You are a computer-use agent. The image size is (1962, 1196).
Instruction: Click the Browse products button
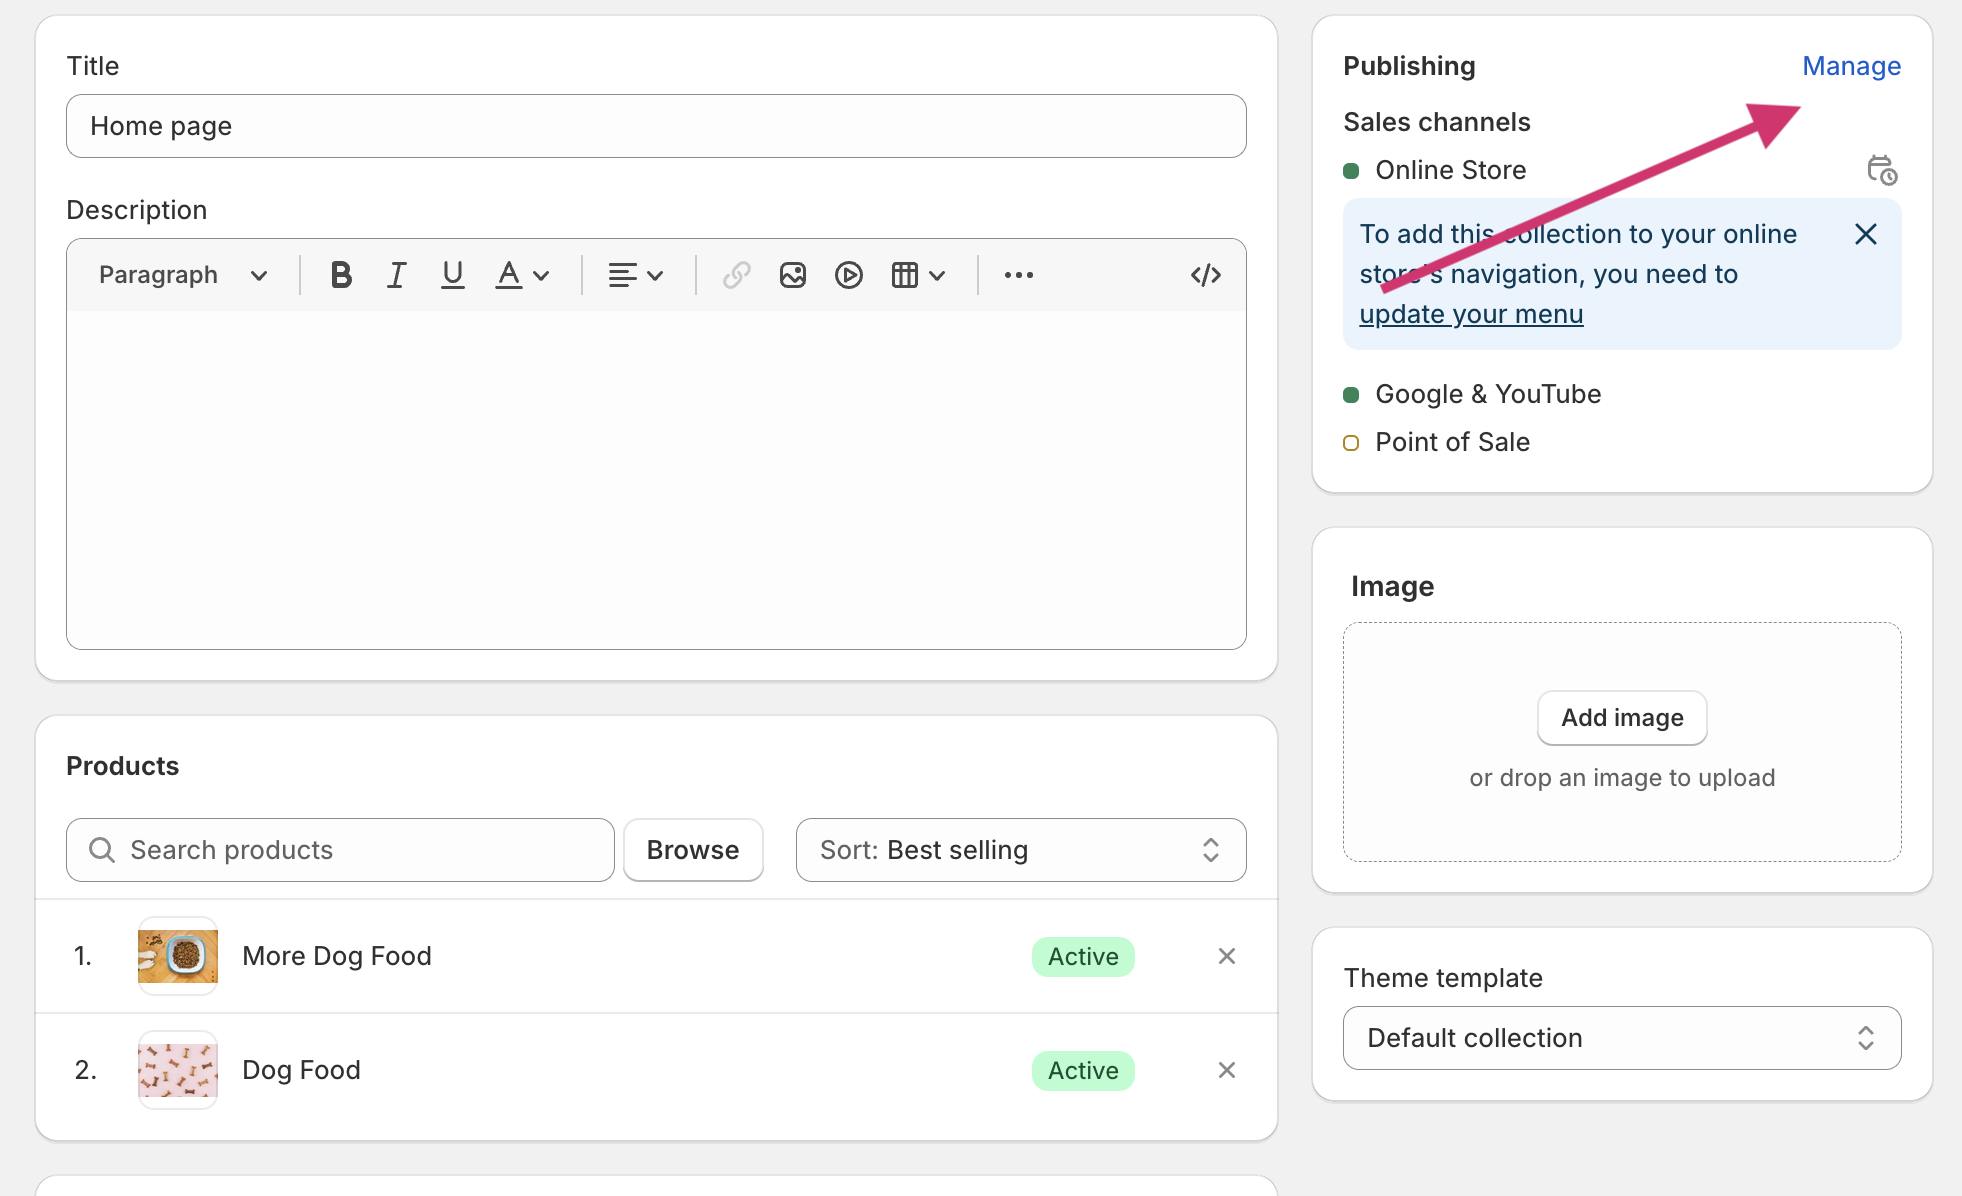coord(693,850)
